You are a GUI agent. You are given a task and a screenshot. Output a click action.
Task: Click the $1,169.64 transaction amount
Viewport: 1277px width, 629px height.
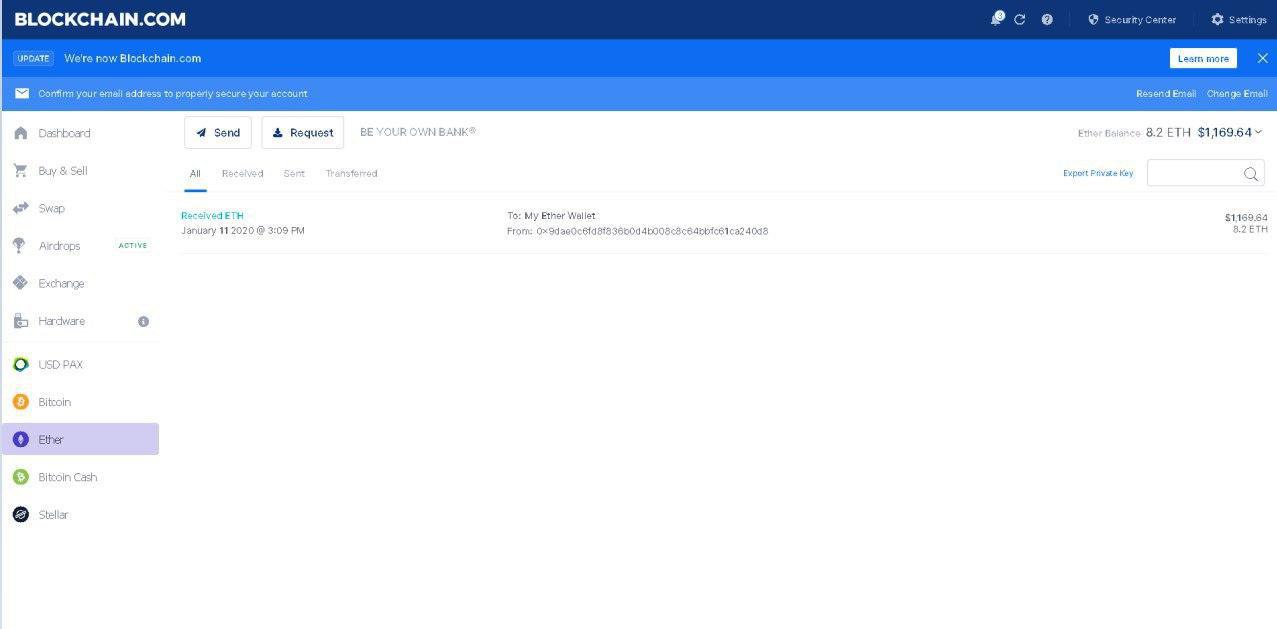[1246, 217]
